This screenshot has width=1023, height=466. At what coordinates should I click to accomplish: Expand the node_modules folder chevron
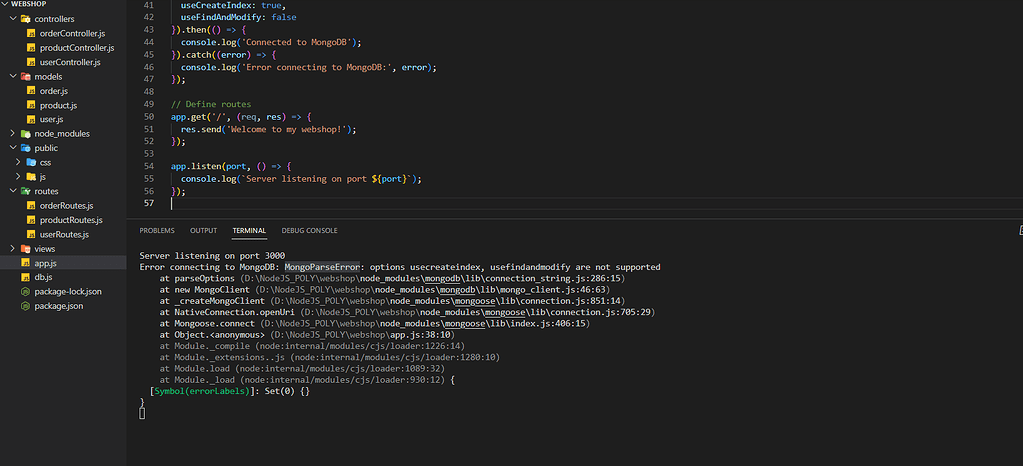pyautogui.click(x=11, y=133)
